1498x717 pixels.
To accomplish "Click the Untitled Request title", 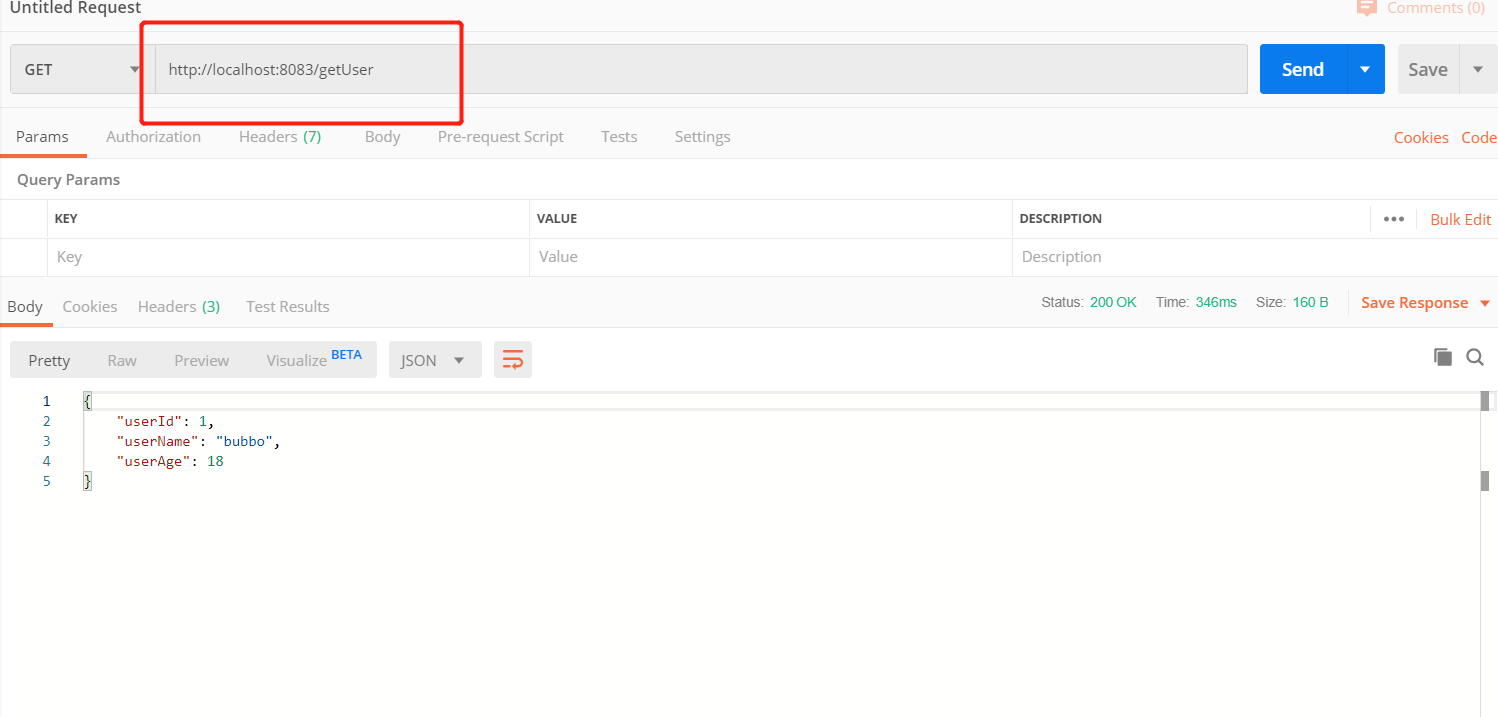I will coord(76,8).
